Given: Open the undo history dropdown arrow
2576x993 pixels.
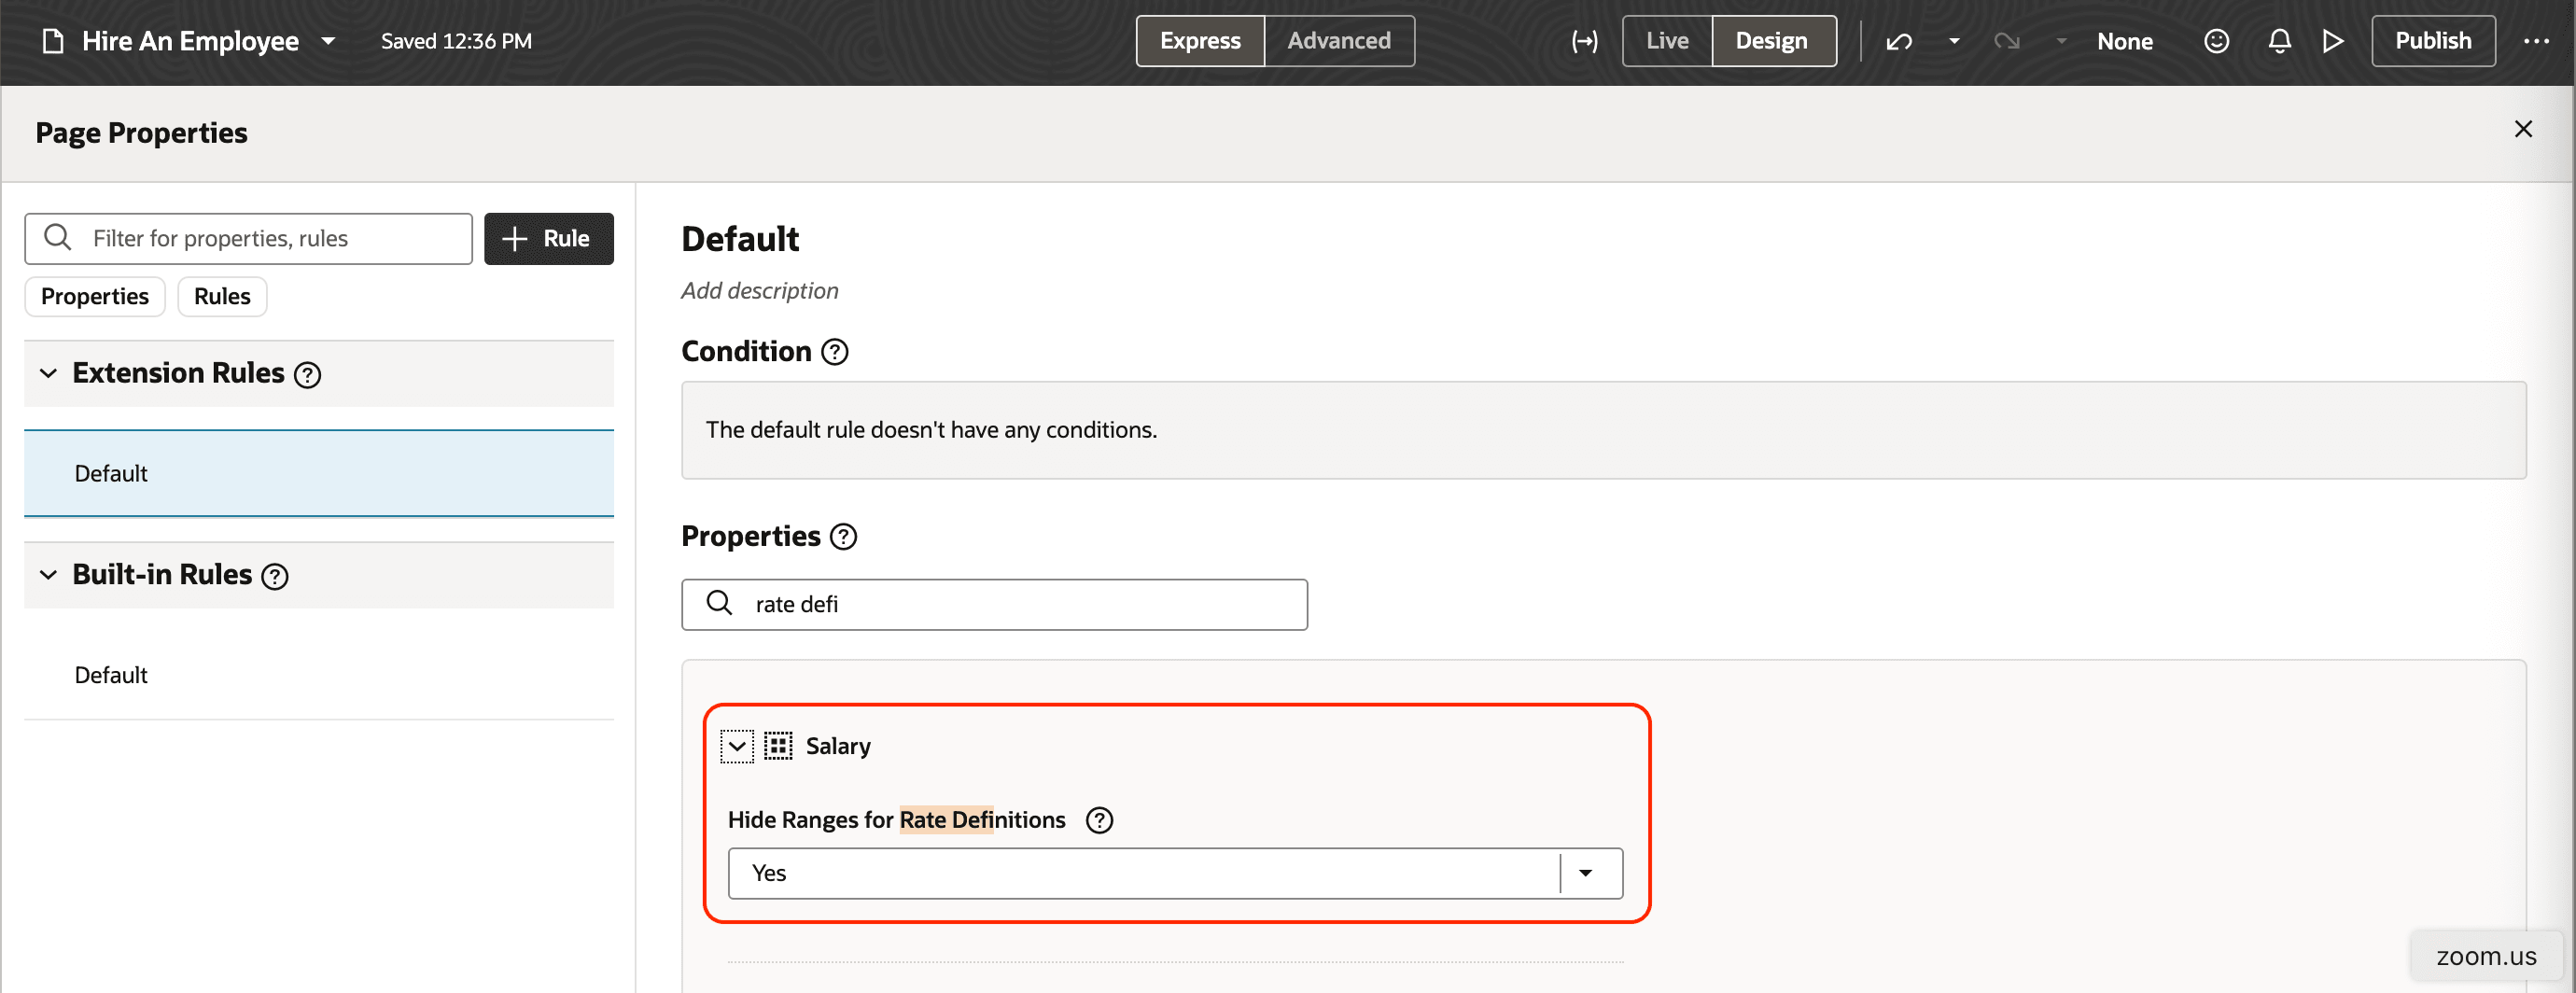Looking at the screenshot, I should point(1953,41).
